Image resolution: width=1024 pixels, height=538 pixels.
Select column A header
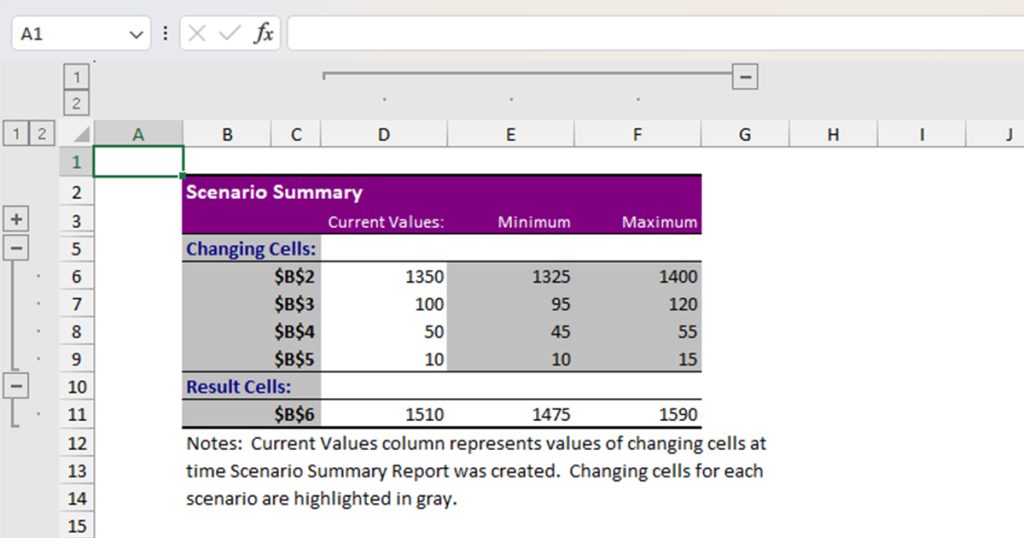[138, 134]
